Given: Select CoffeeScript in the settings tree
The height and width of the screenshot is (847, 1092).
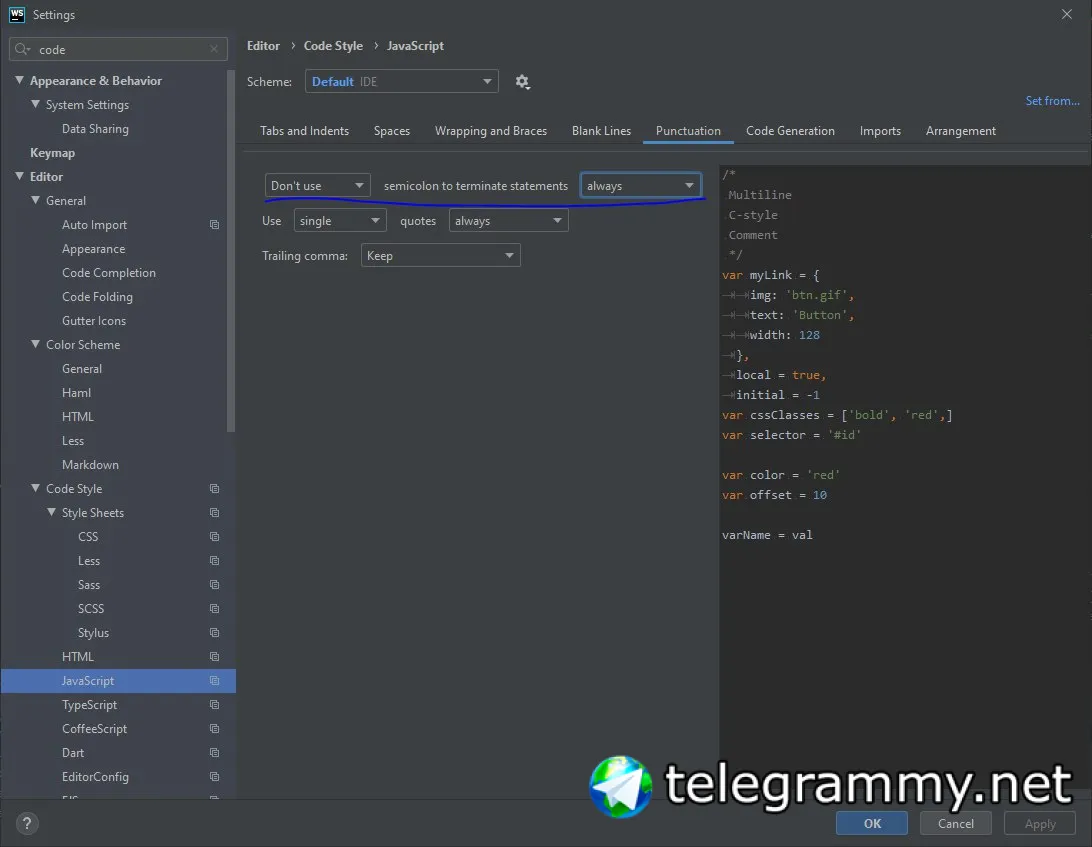Looking at the screenshot, I should pyautogui.click(x=95, y=729).
